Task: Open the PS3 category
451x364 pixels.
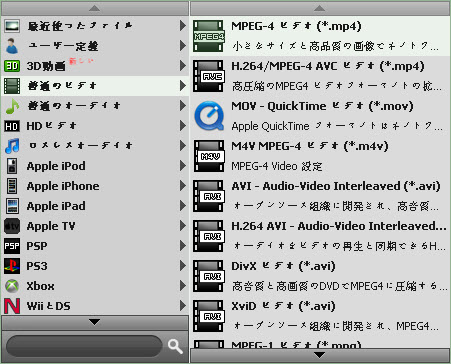Action: coord(95,266)
